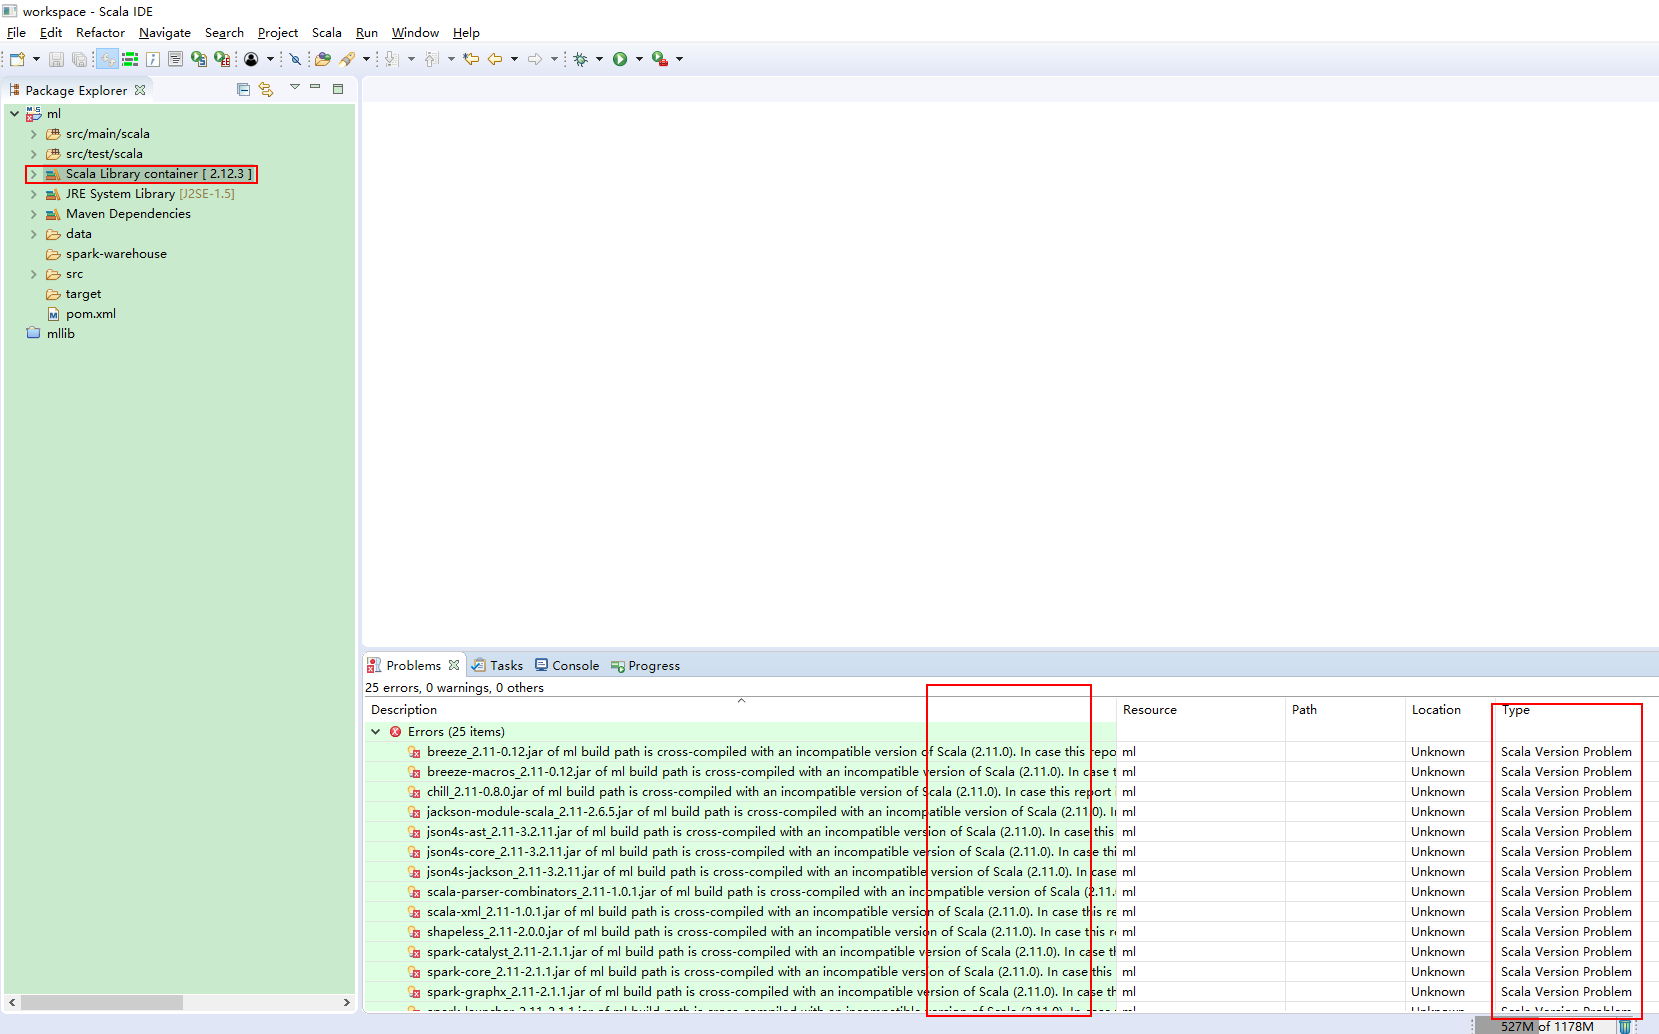Image resolution: width=1659 pixels, height=1034 pixels.
Task: Expand the src/main/scala folder
Action: tap(33, 134)
